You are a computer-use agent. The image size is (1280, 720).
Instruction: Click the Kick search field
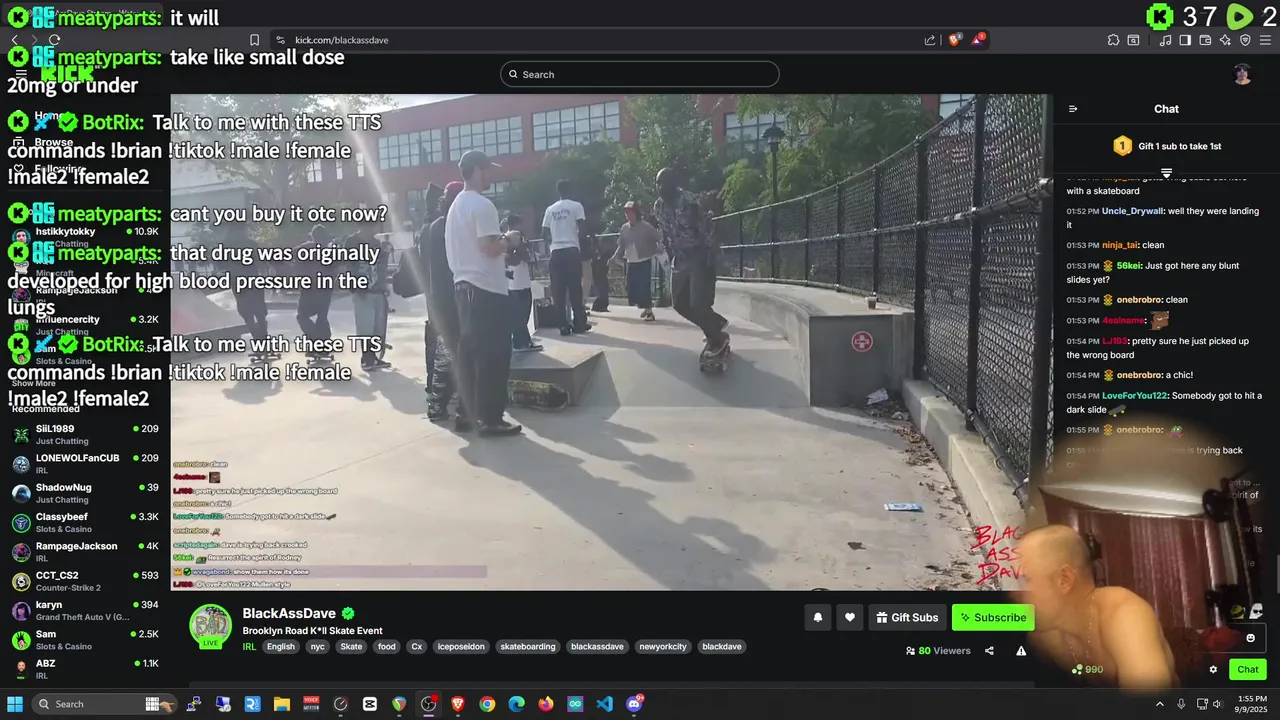click(640, 74)
